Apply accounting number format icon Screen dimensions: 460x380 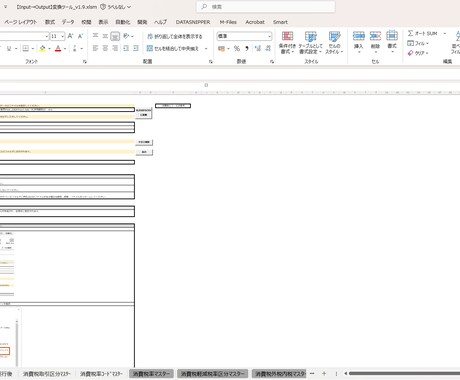click(x=221, y=49)
